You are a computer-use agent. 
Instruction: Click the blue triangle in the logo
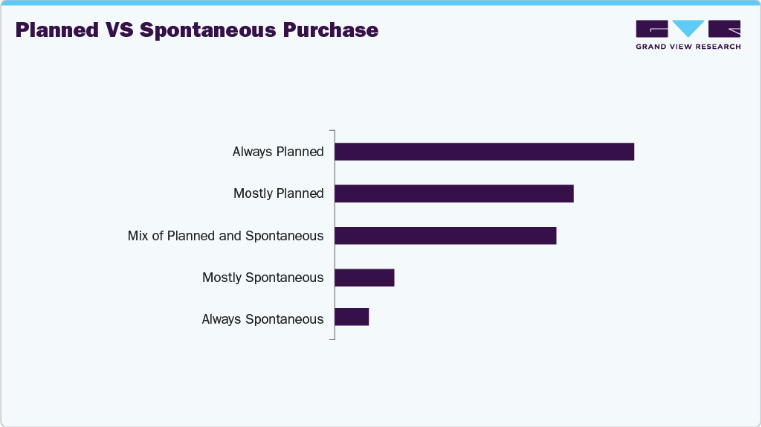[688, 29]
